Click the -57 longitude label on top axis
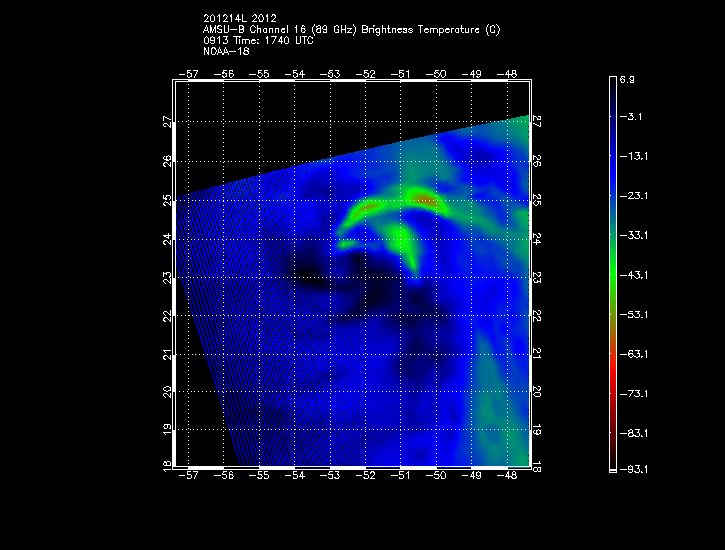725x550 pixels. click(x=188, y=74)
